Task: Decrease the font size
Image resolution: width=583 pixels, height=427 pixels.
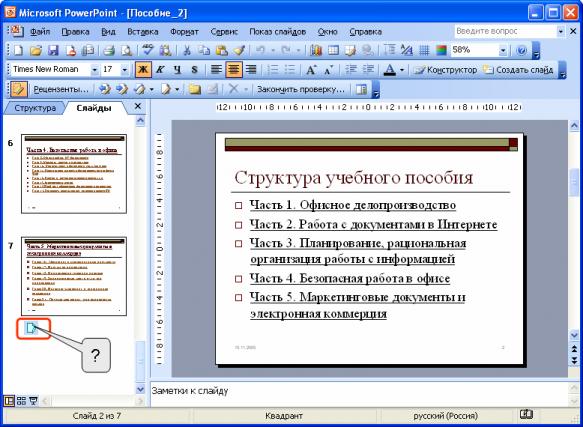Action: 329,70
